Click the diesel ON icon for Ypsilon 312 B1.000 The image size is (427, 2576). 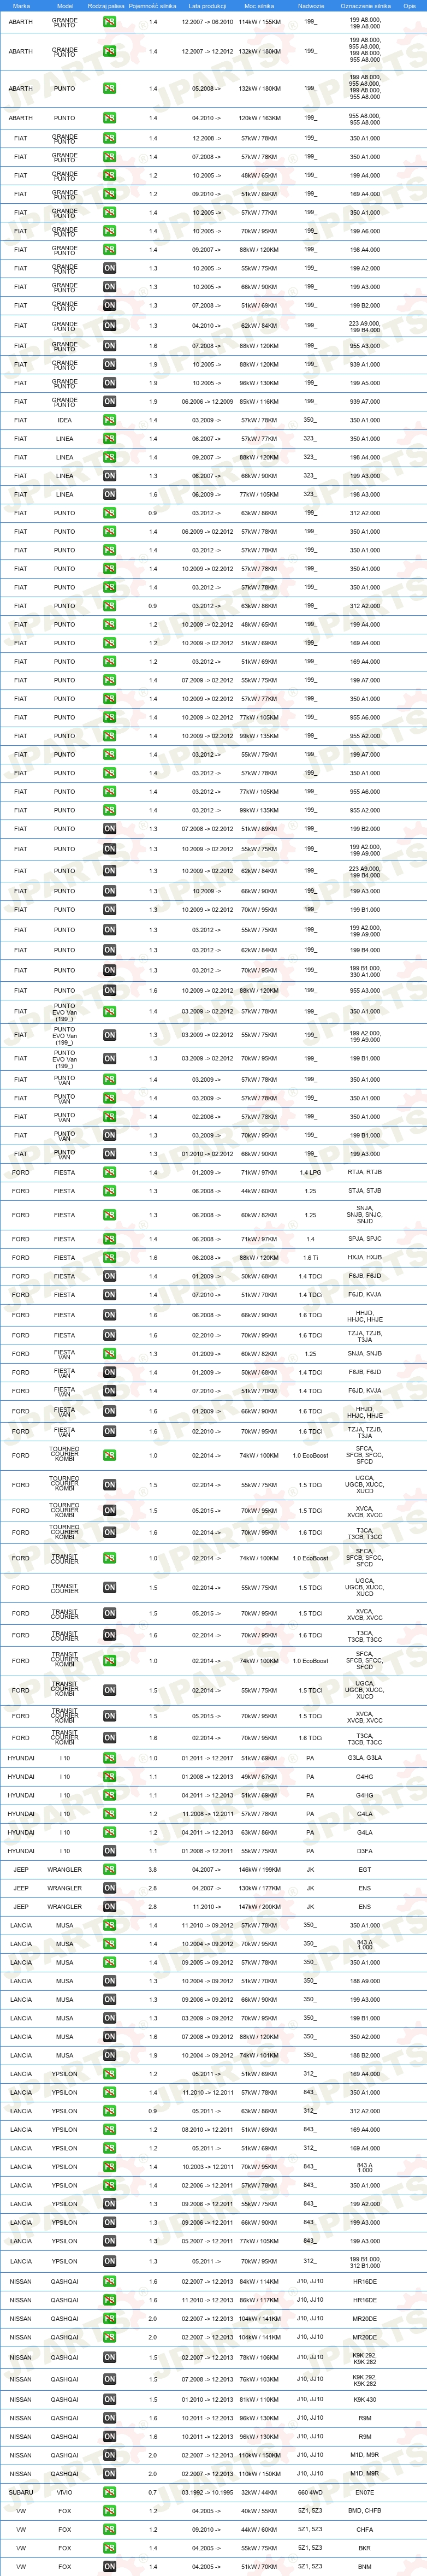pos(110,2261)
